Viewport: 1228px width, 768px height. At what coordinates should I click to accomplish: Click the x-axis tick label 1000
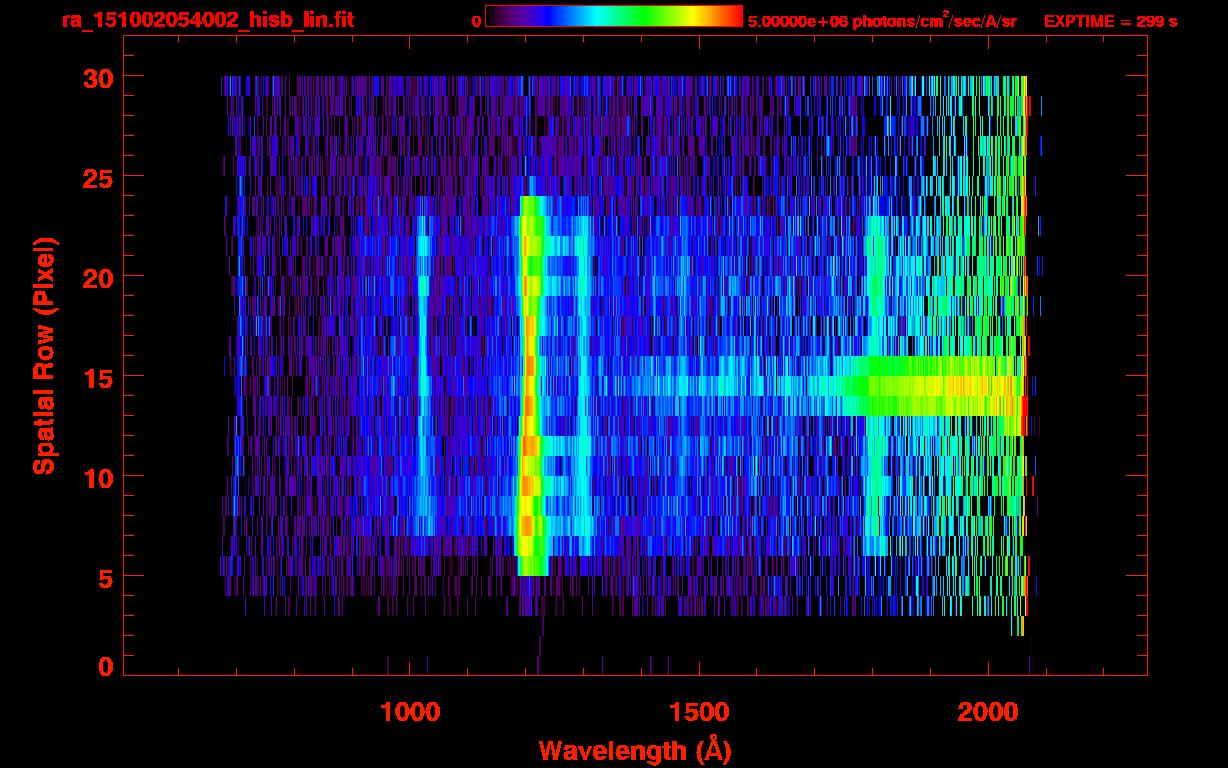tap(410, 712)
